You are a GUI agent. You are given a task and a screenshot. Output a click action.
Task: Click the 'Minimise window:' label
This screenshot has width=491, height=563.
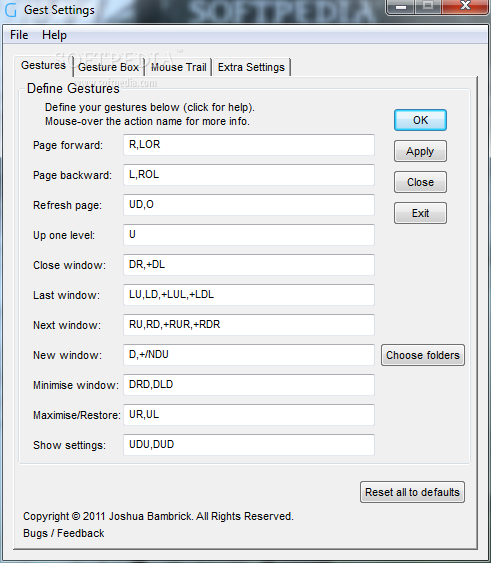click(x=76, y=385)
